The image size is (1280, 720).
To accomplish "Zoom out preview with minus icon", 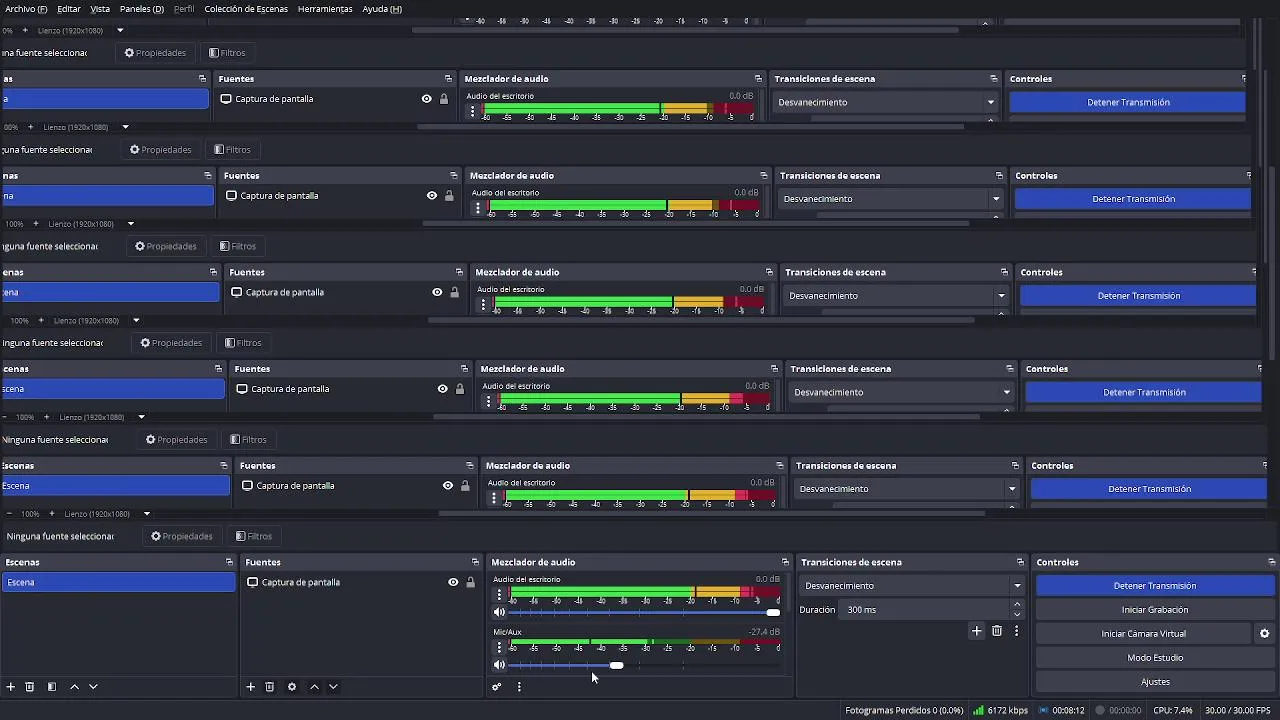I will 8,514.
